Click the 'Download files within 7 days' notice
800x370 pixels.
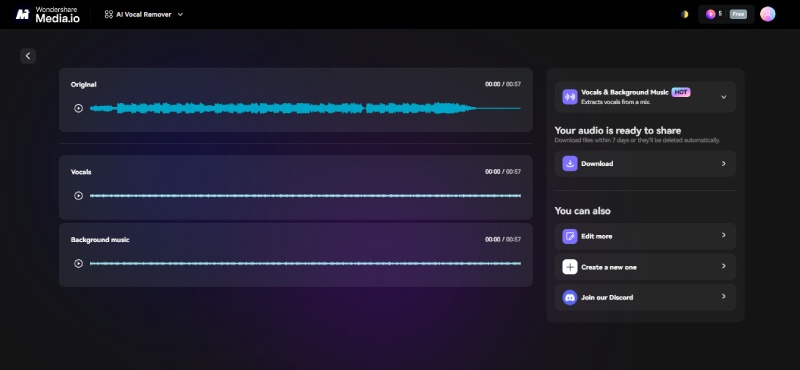(x=637, y=140)
